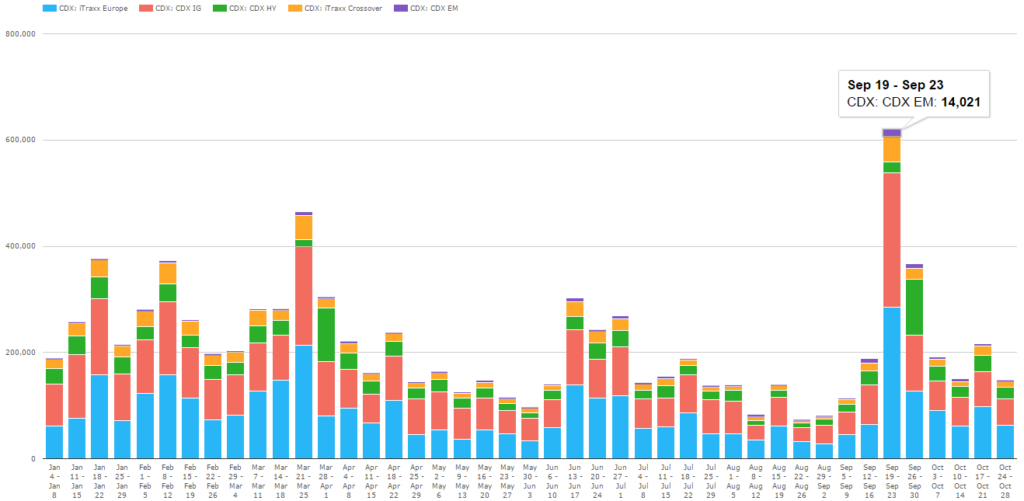Select the red segment of Jan 18 - Jan 22 bar
This screenshot has width=1024, height=501.
pos(100,336)
